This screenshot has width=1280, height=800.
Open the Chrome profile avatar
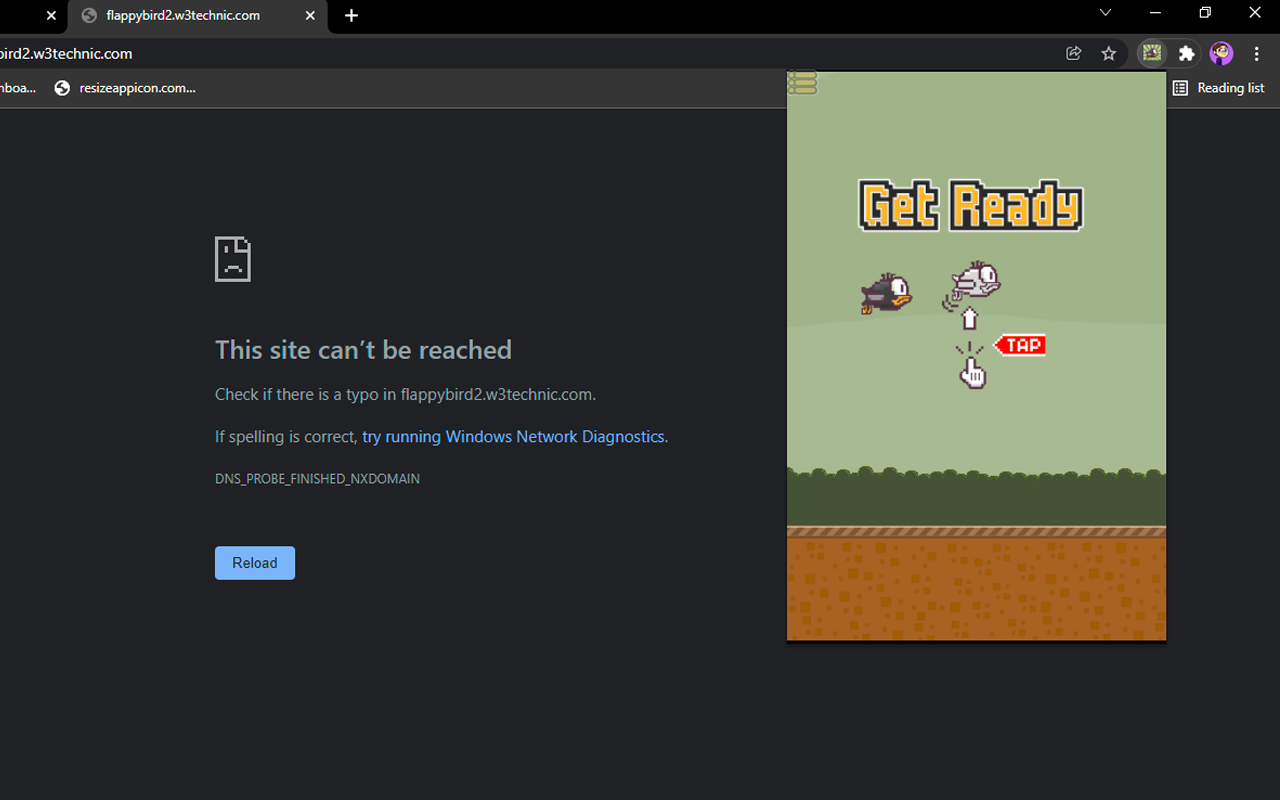point(1221,54)
